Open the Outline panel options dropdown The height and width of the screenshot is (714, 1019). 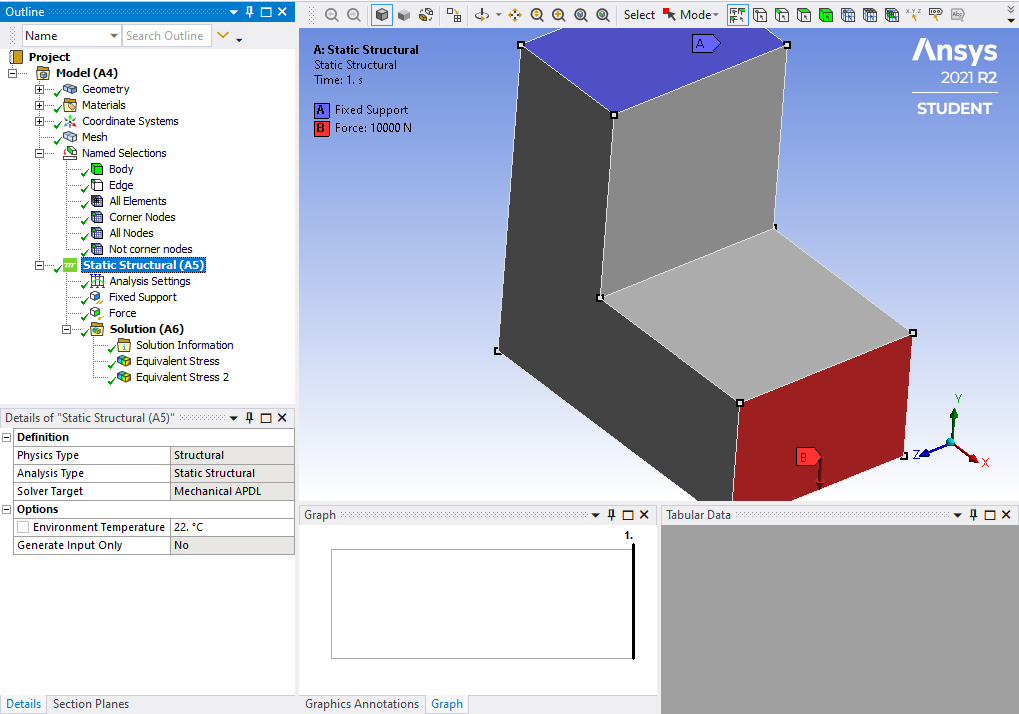(x=234, y=12)
